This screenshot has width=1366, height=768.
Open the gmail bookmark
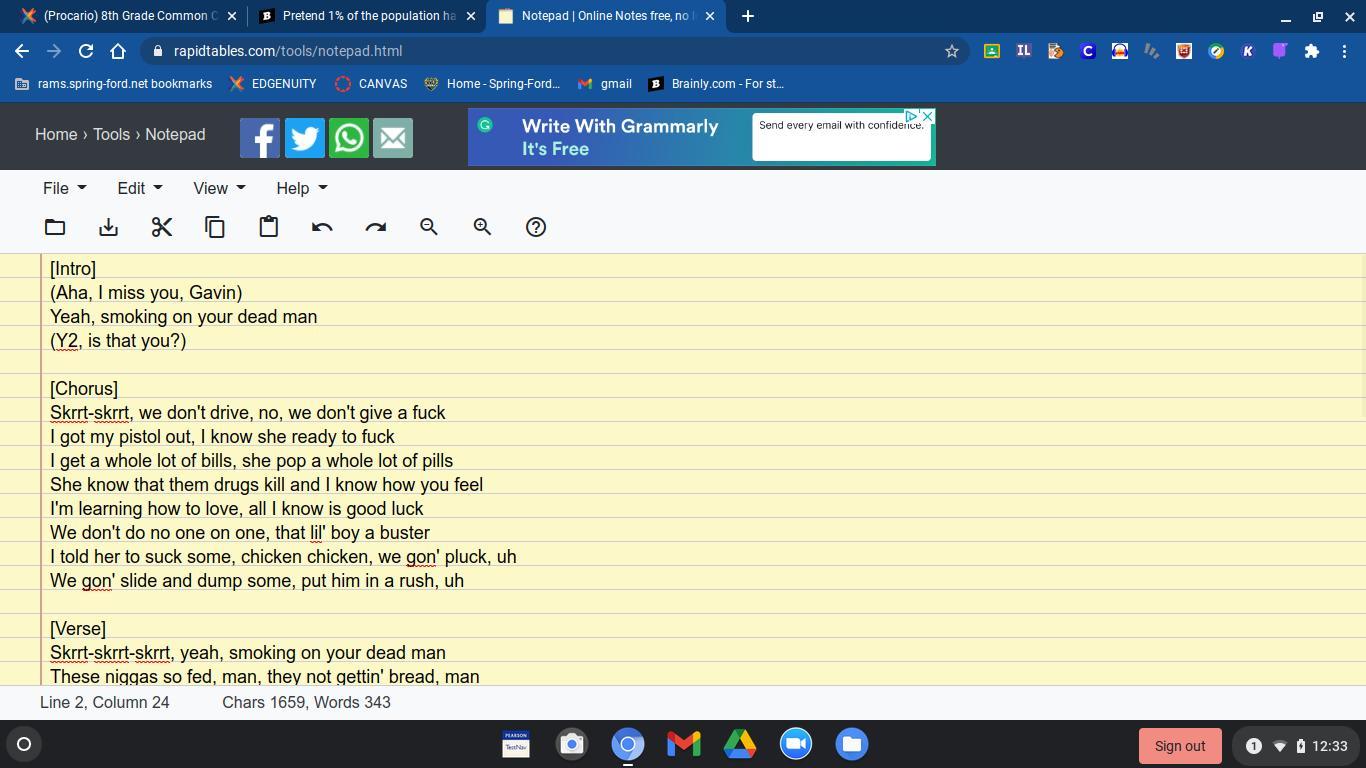(605, 84)
